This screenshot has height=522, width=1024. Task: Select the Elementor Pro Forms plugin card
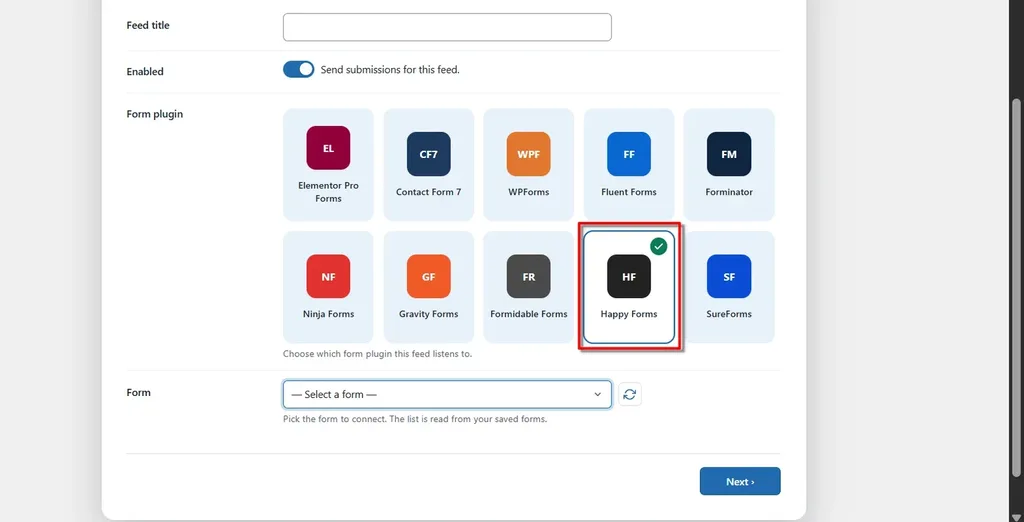(x=328, y=165)
